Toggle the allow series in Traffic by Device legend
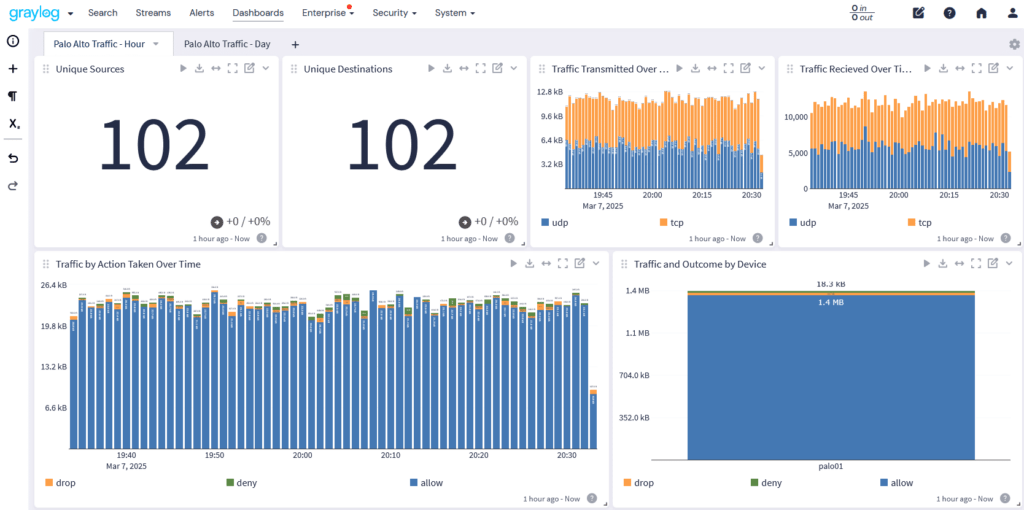The width and height of the screenshot is (1024, 510). [x=901, y=482]
